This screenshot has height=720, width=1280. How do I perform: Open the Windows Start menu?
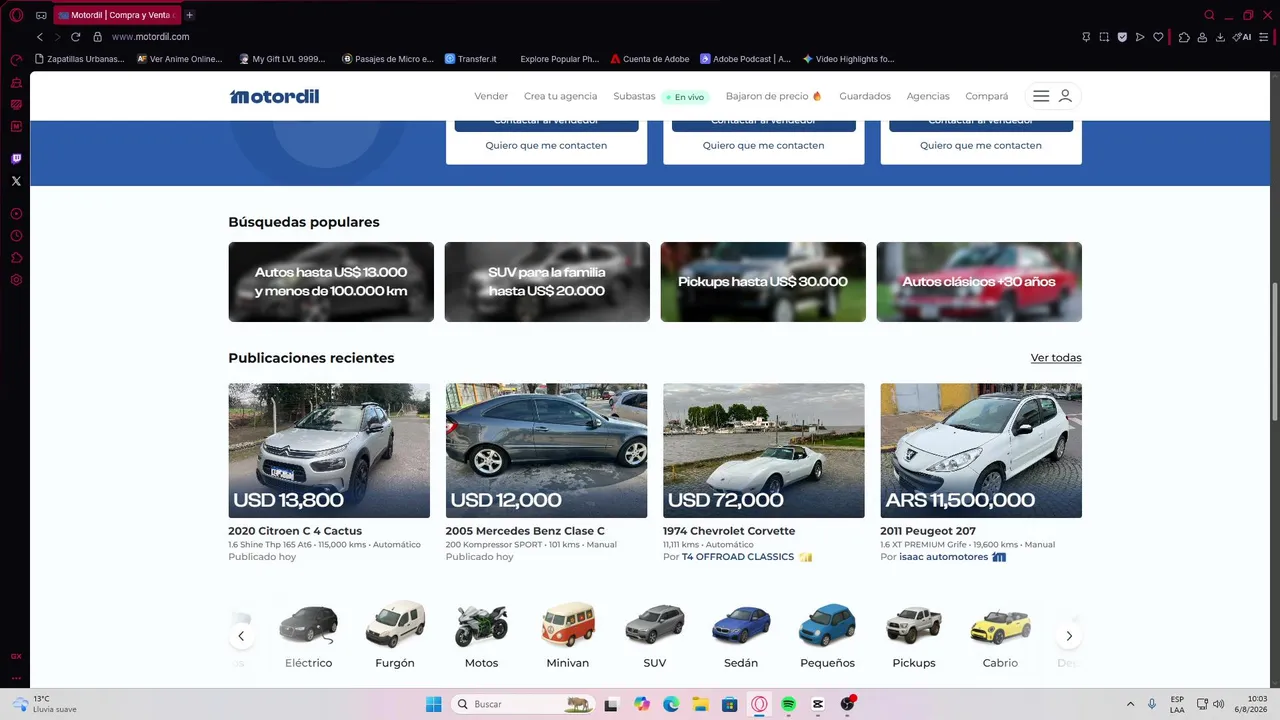pyautogui.click(x=434, y=704)
